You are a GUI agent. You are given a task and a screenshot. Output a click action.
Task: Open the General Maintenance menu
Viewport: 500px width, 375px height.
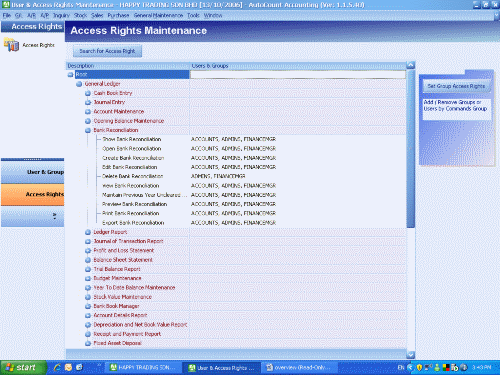pyautogui.click(x=158, y=15)
